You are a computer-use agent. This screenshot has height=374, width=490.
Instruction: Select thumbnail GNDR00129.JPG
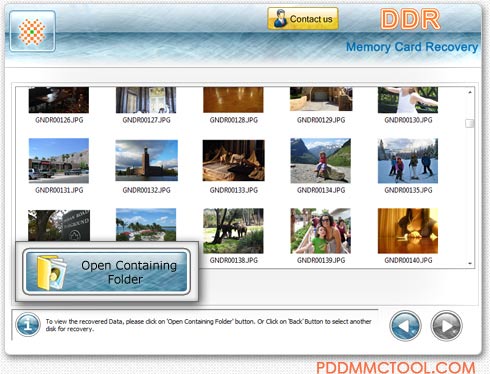[x=321, y=99]
